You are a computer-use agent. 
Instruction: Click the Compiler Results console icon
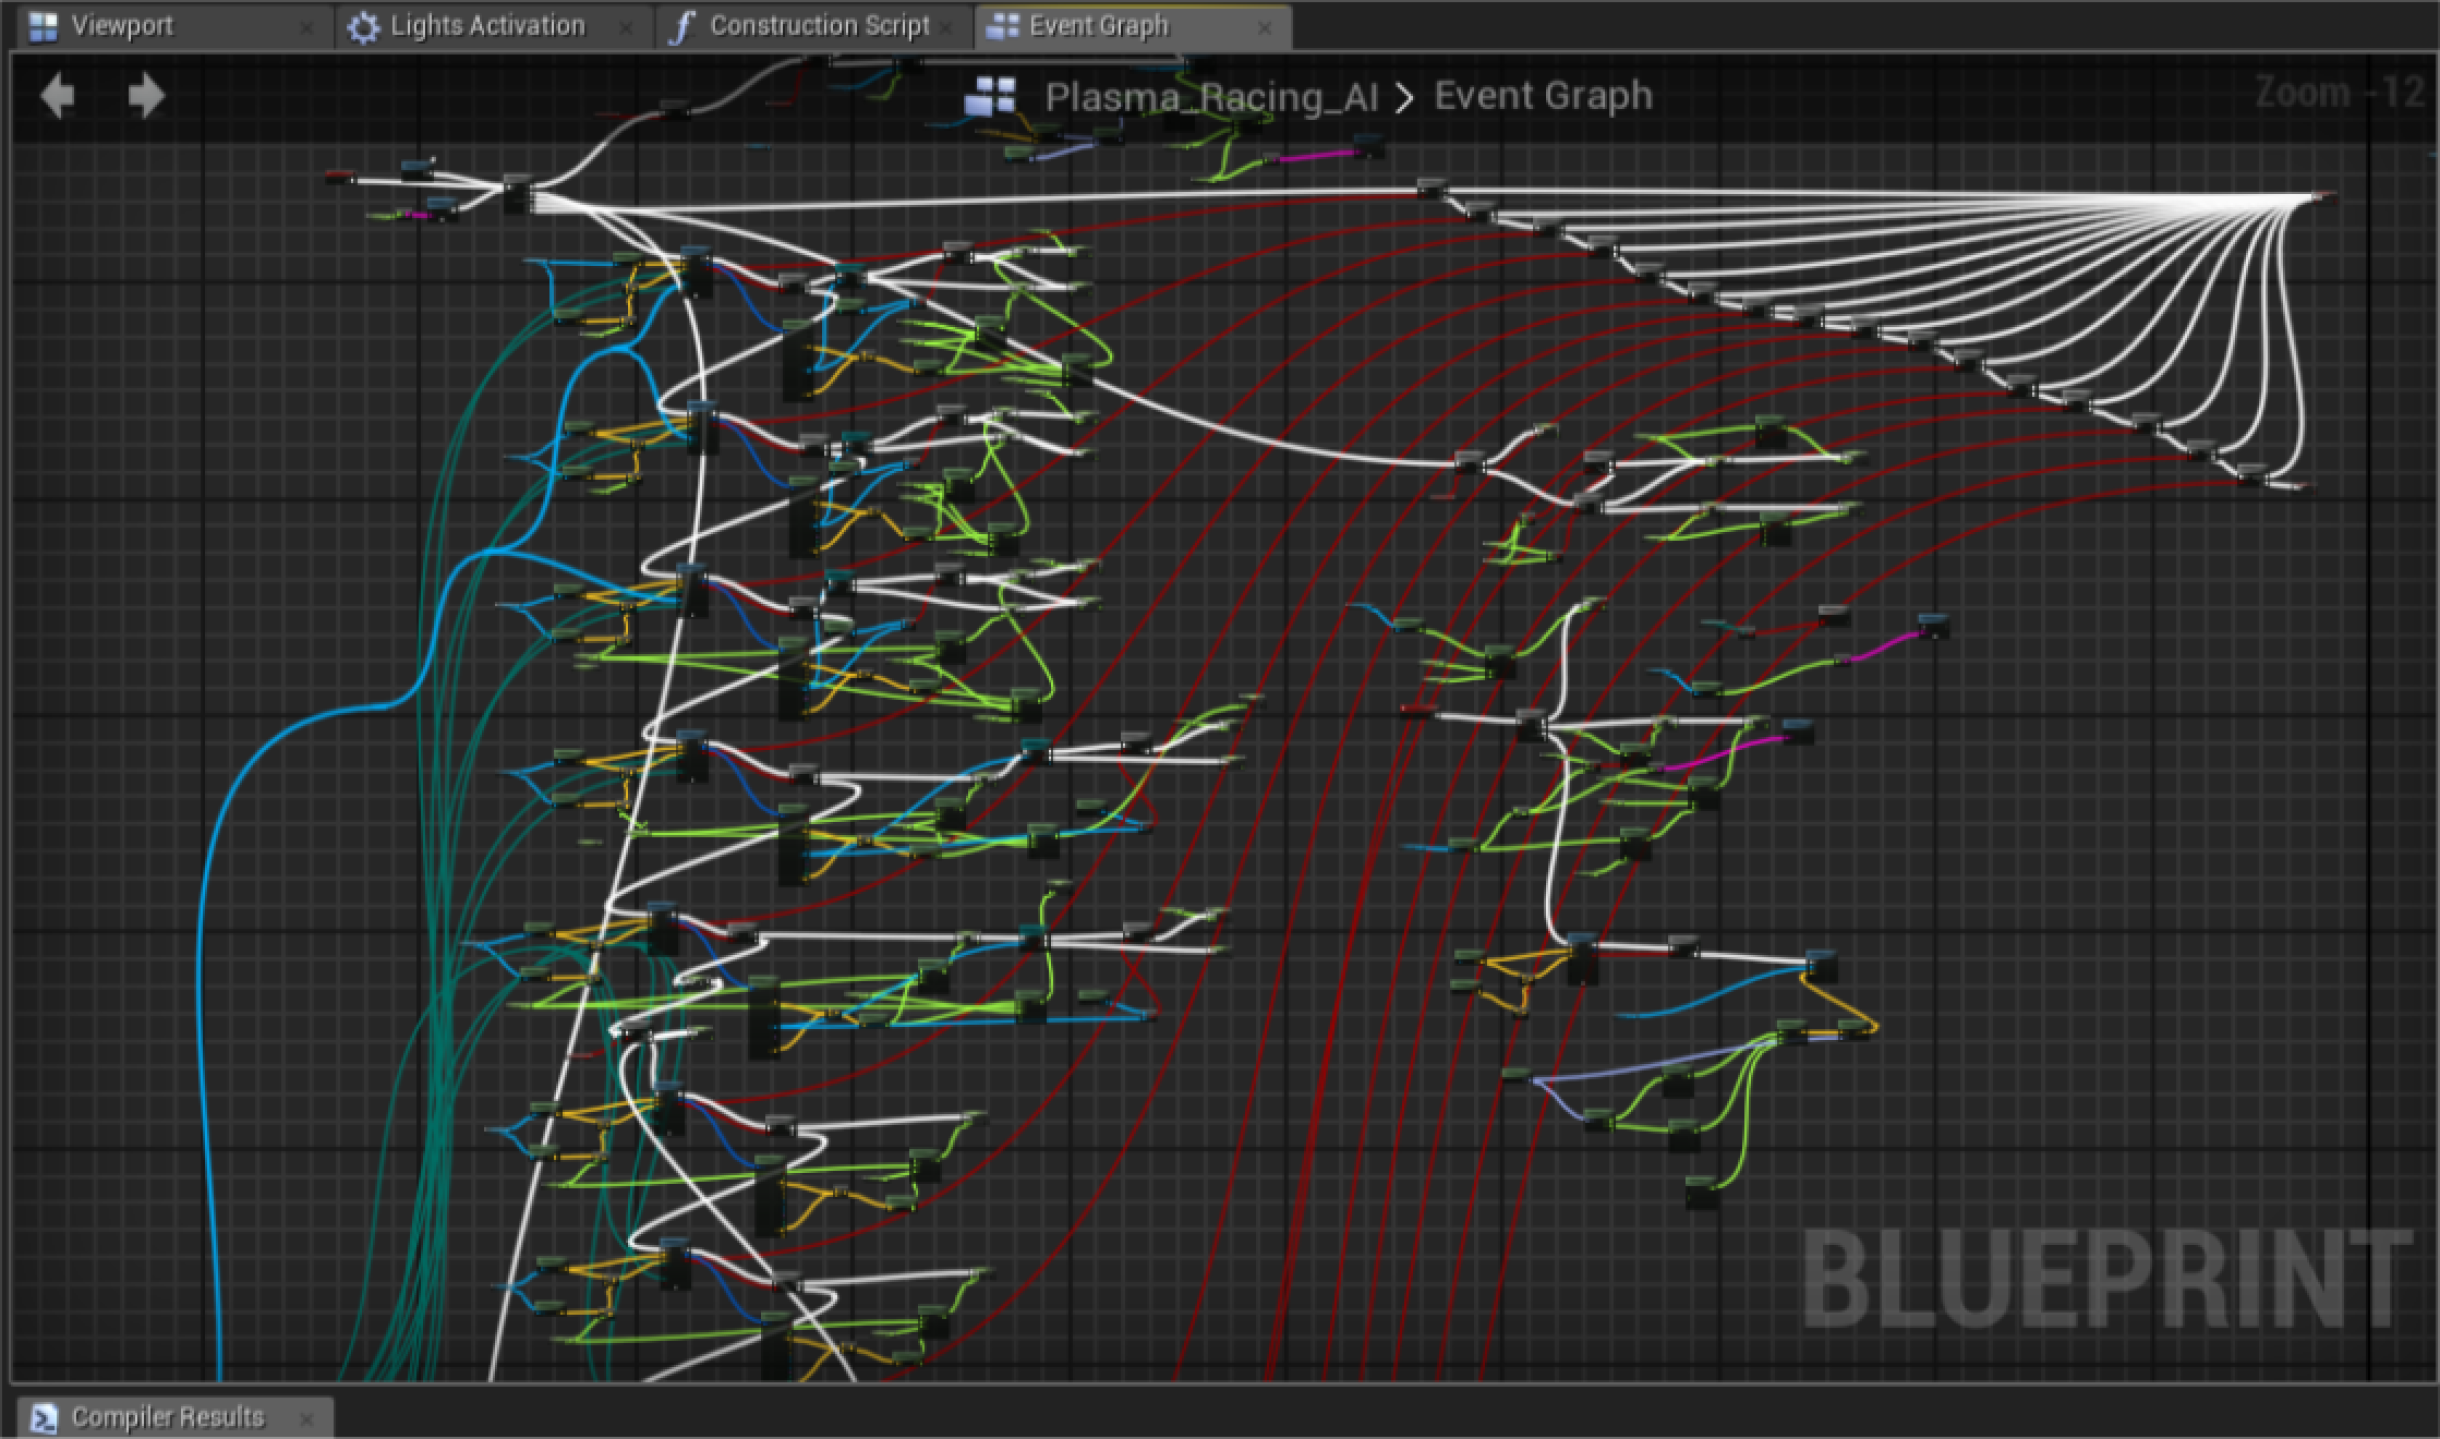[44, 1417]
